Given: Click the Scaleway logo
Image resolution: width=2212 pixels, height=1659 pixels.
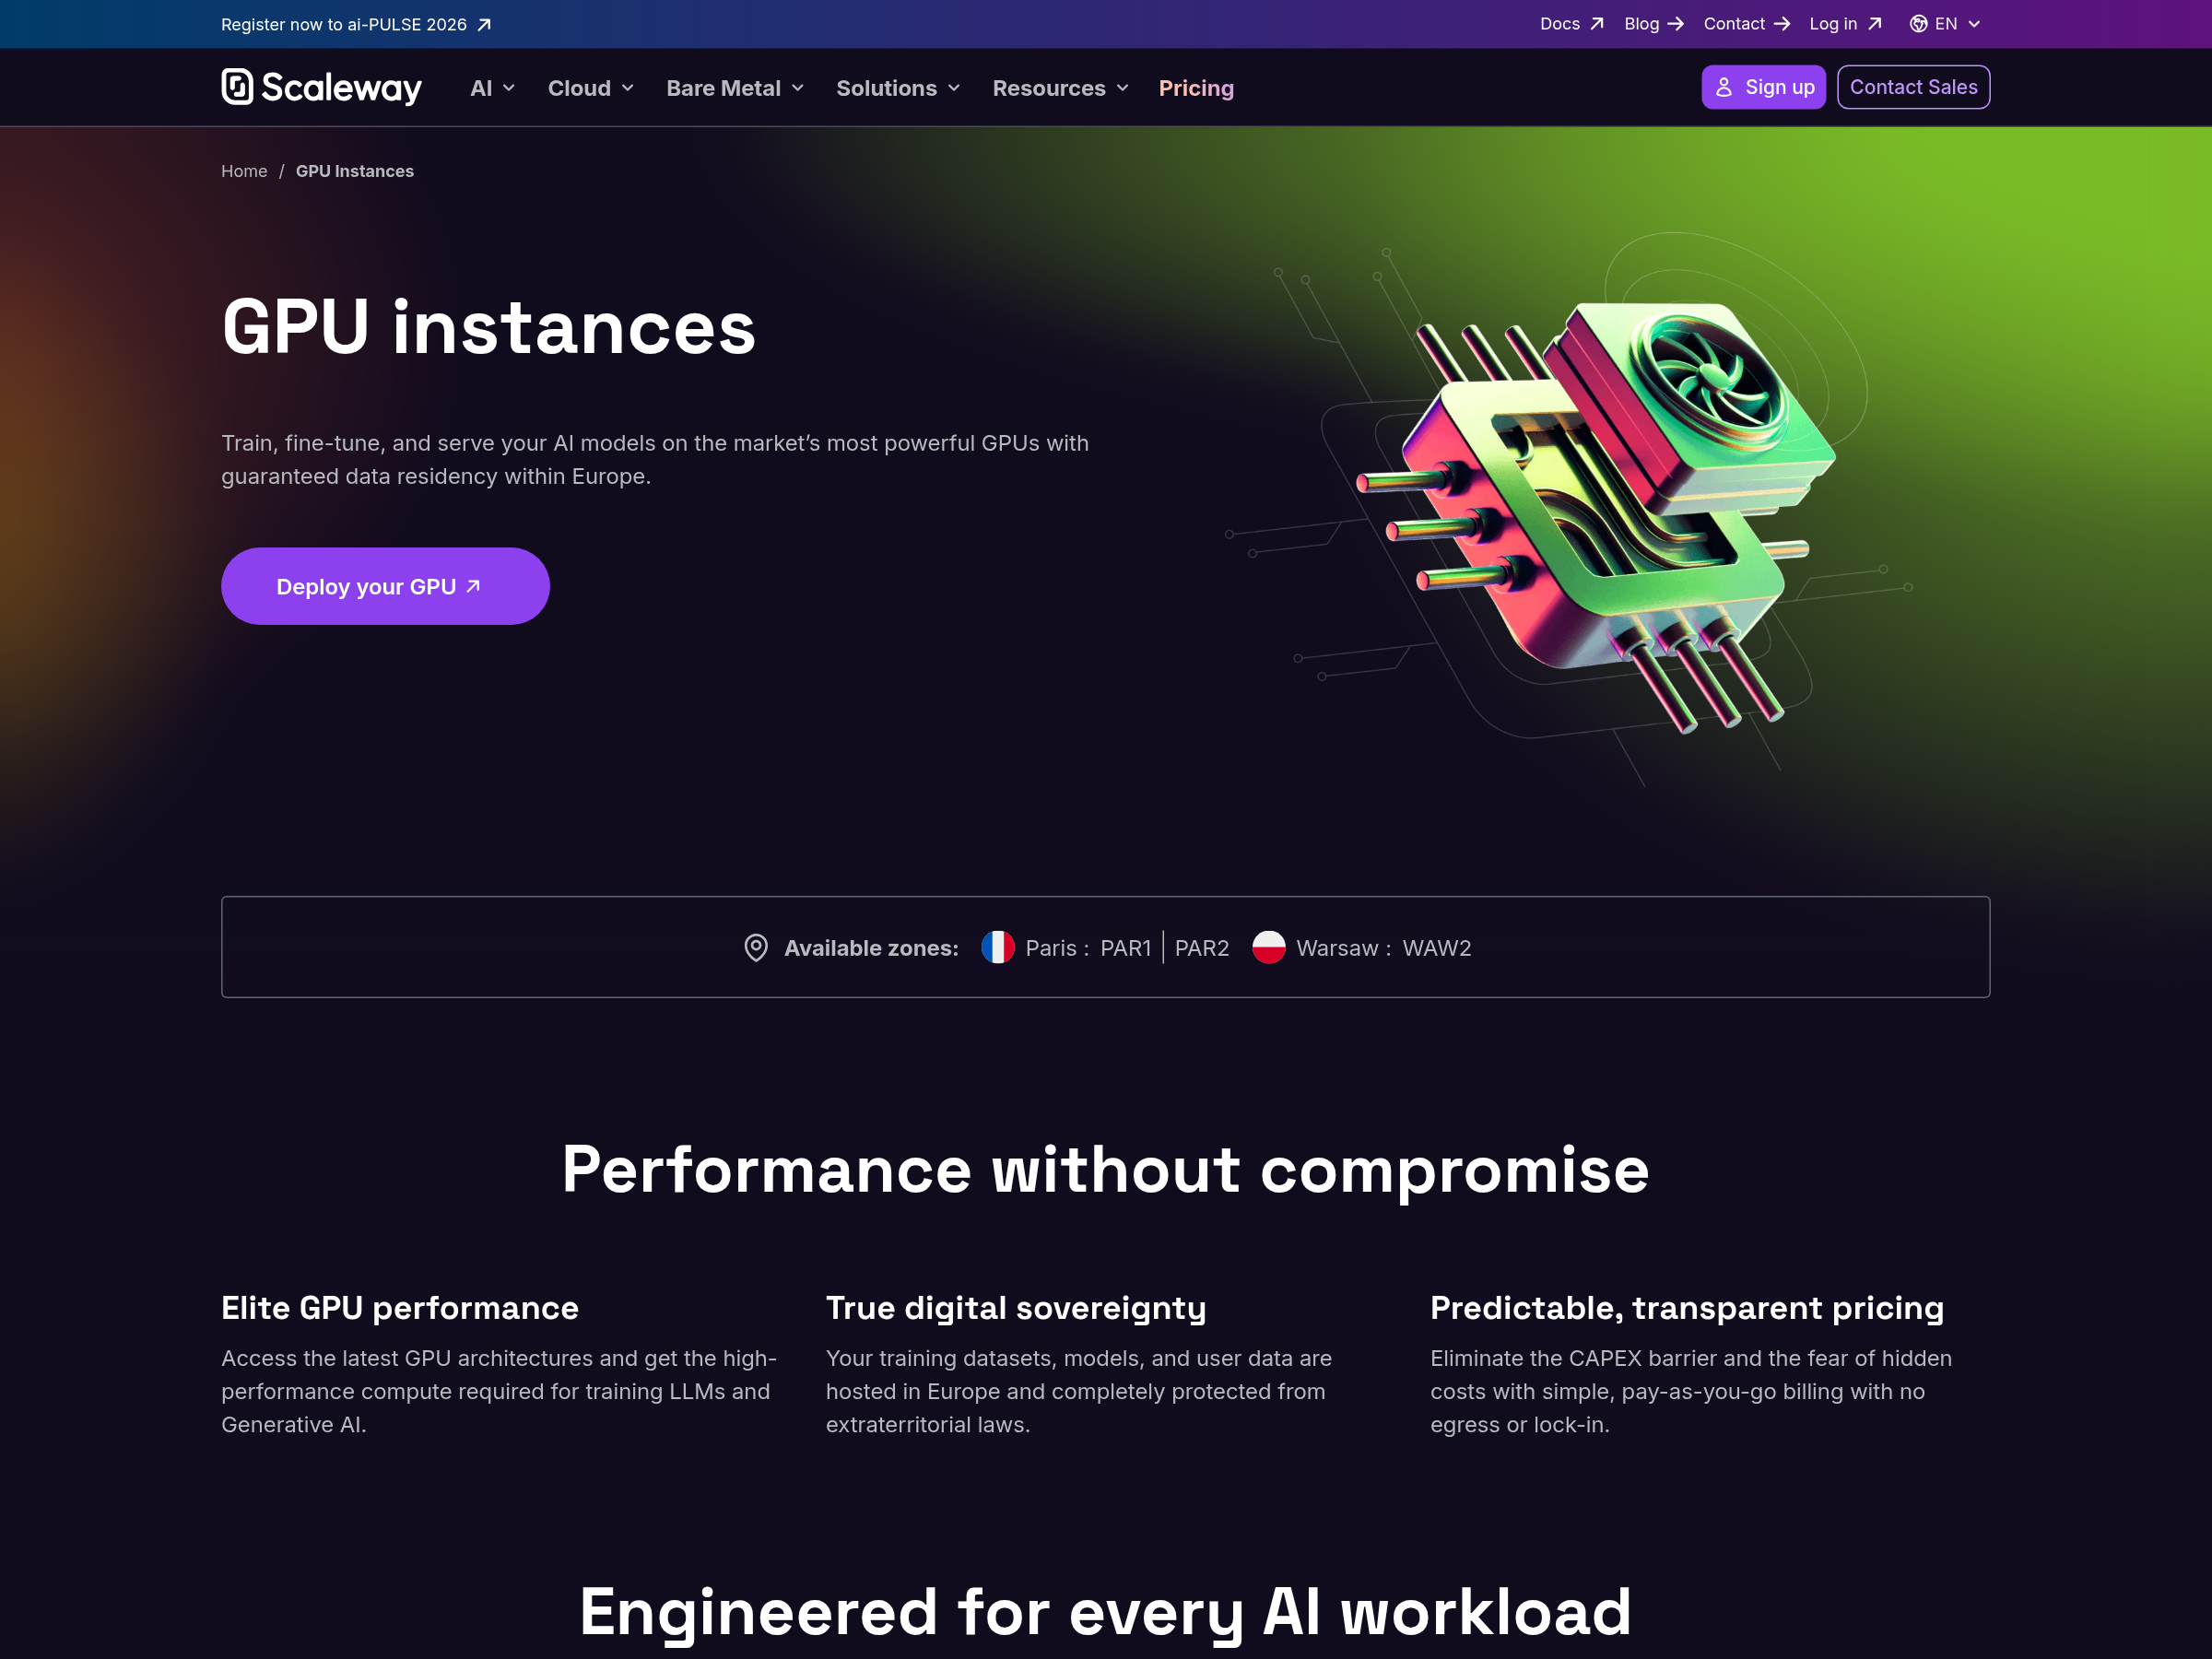Looking at the screenshot, I should (321, 87).
